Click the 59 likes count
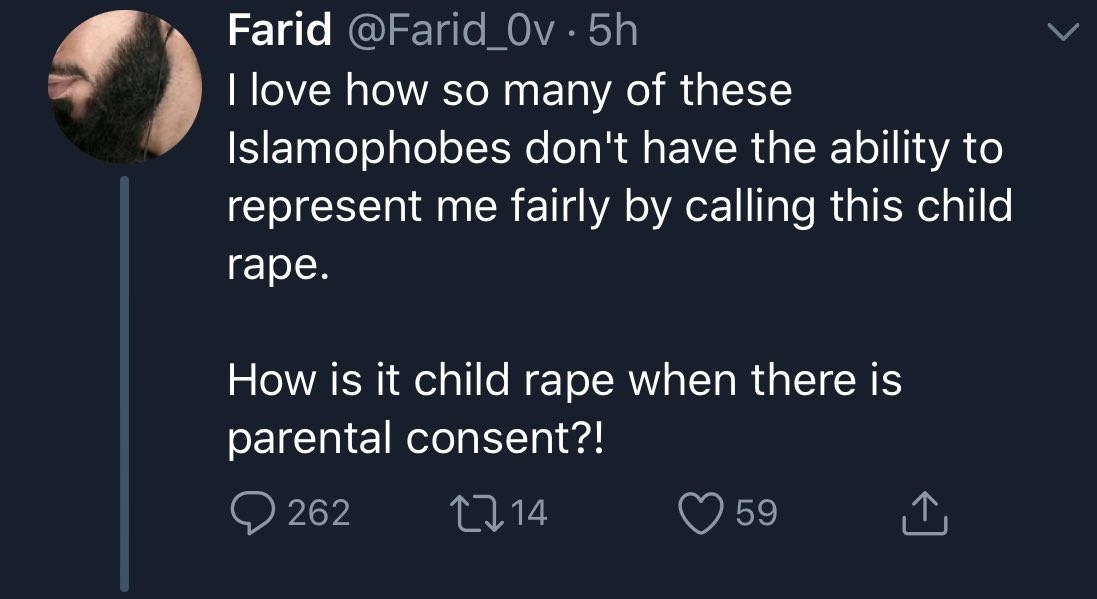The height and width of the screenshot is (599, 1097). (x=755, y=514)
